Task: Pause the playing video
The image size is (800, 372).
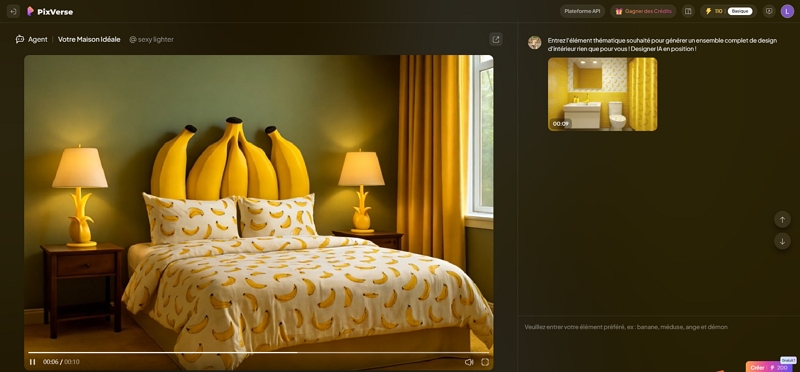Action: click(x=33, y=362)
